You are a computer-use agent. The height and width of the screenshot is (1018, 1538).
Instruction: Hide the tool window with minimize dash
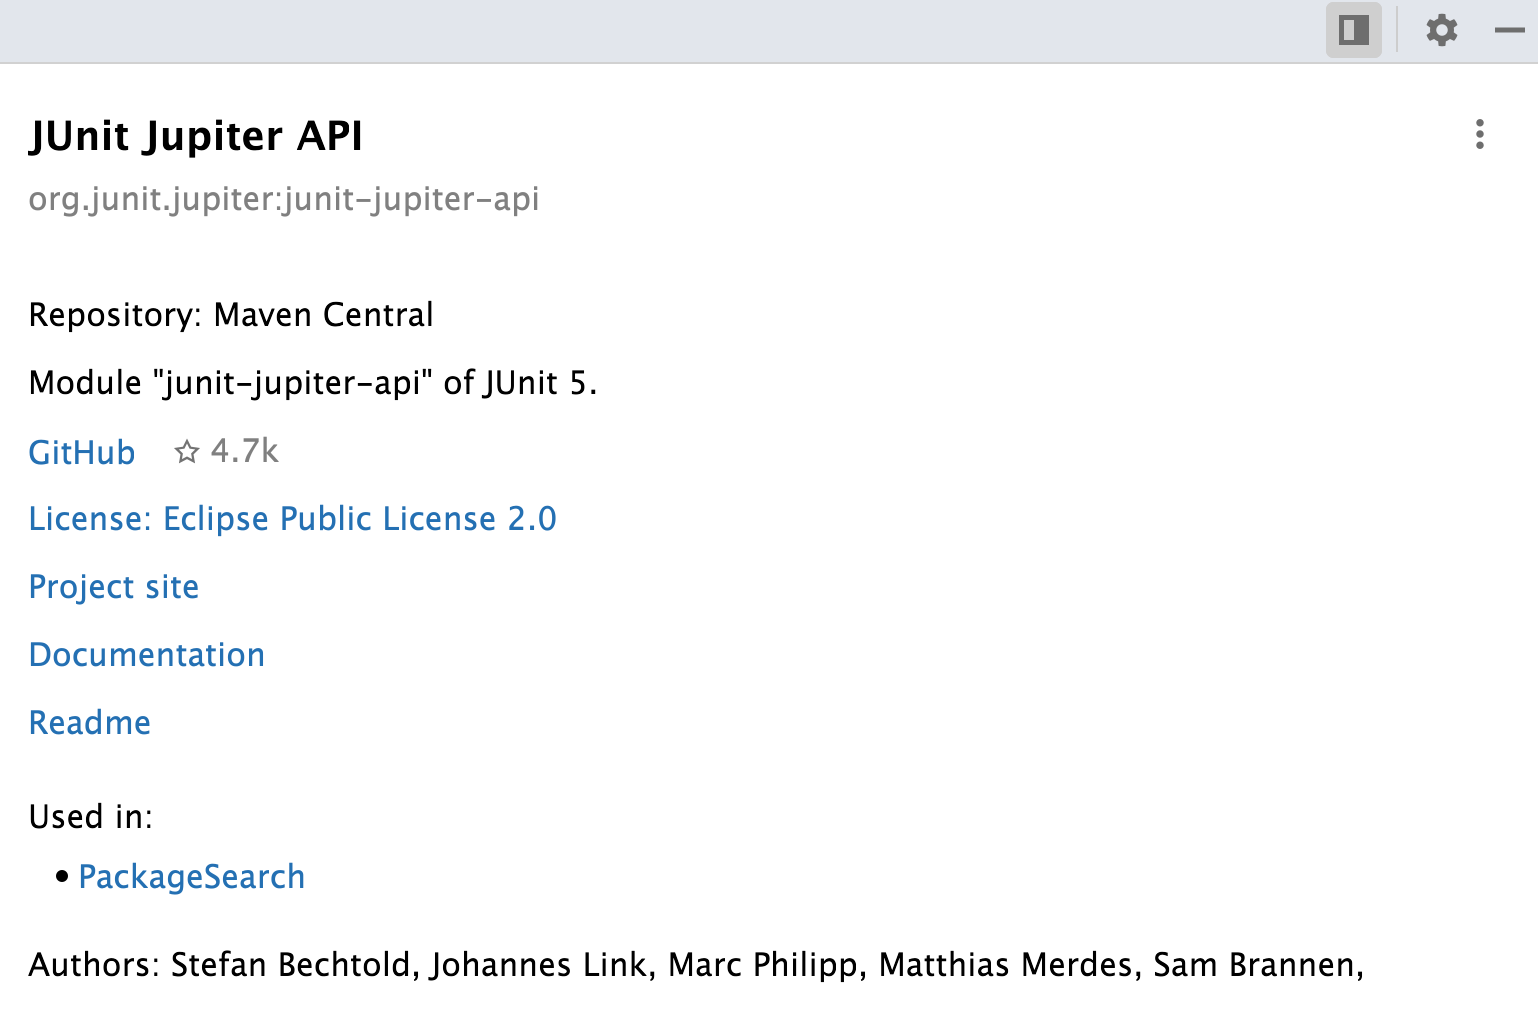[1509, 31]
